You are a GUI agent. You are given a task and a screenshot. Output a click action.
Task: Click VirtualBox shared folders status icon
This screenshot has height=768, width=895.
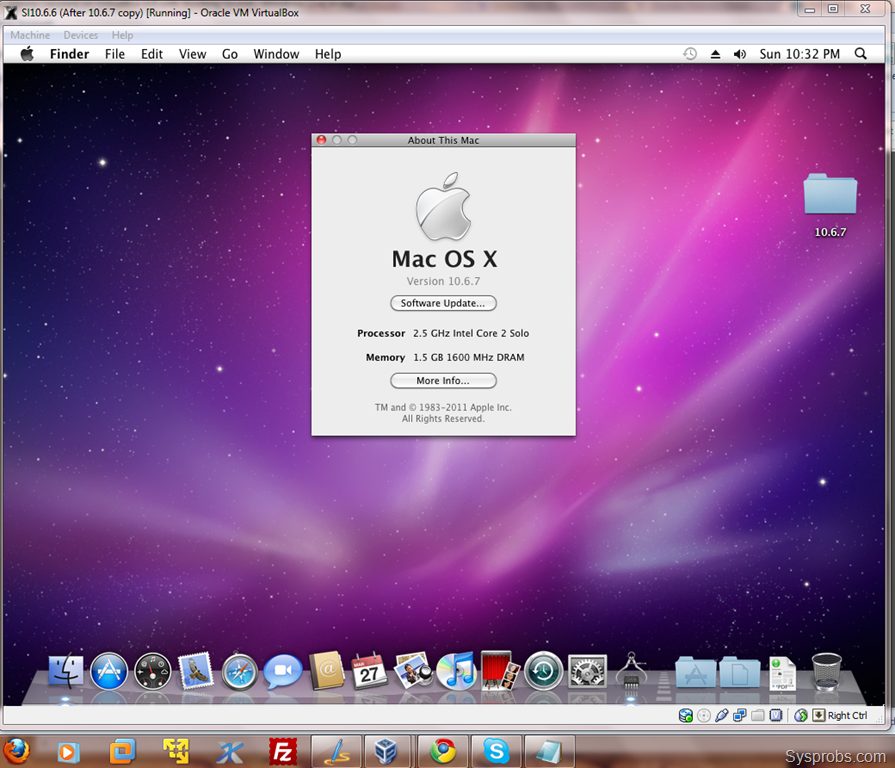757,715
